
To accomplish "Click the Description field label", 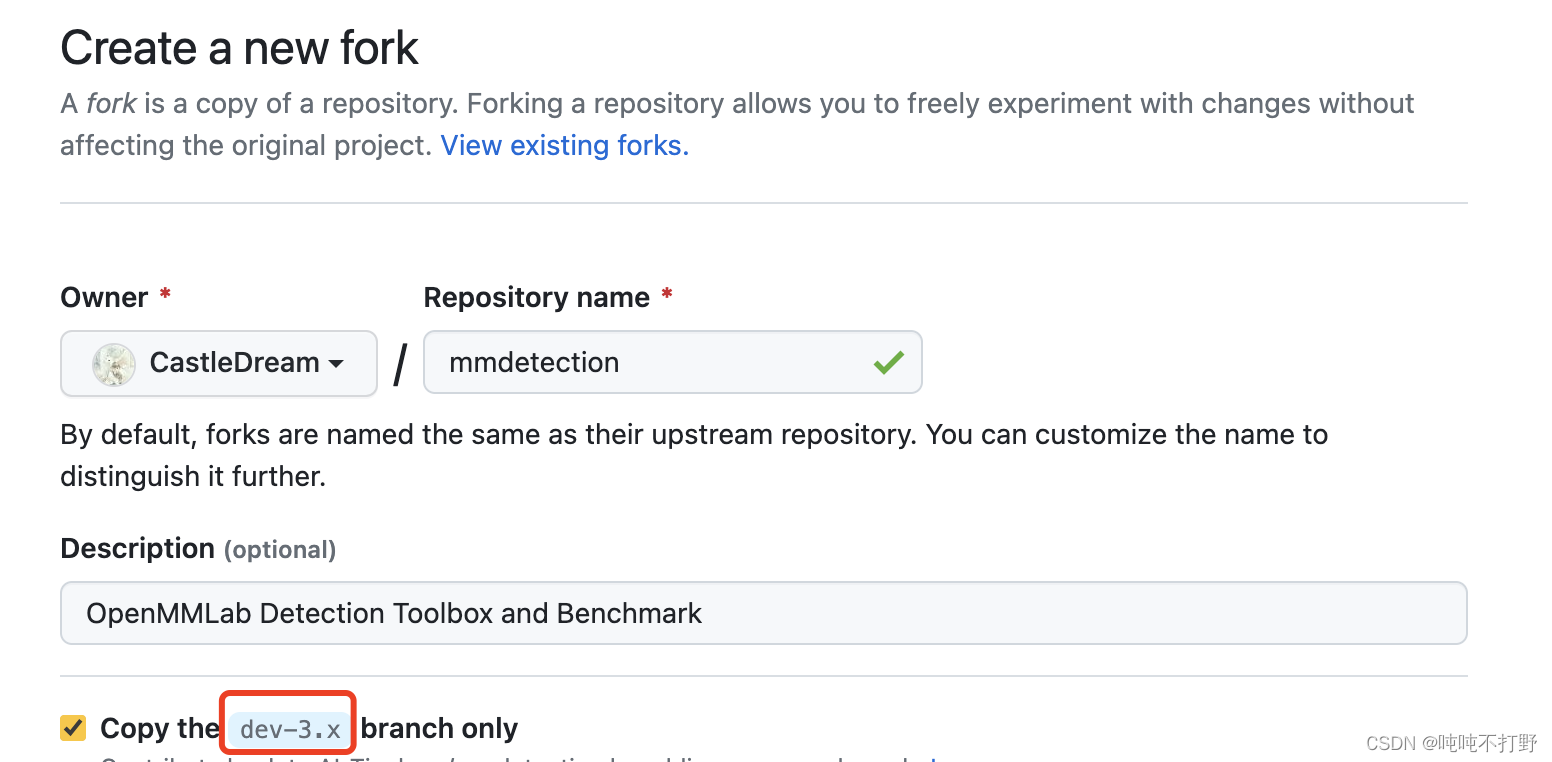I will pyautogui.click(x=137, y=549).
